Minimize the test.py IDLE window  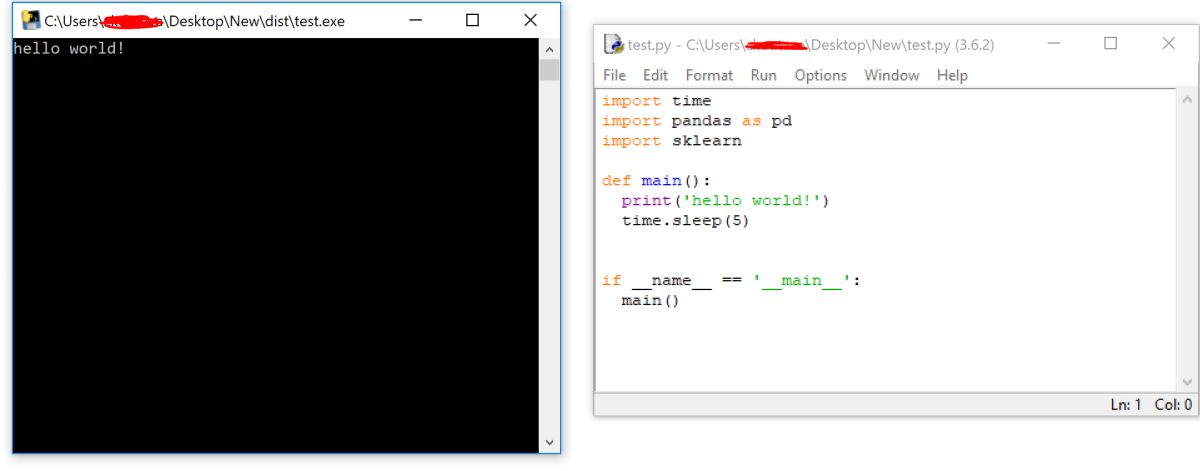pyautogui.click(x=1052, y=44)
